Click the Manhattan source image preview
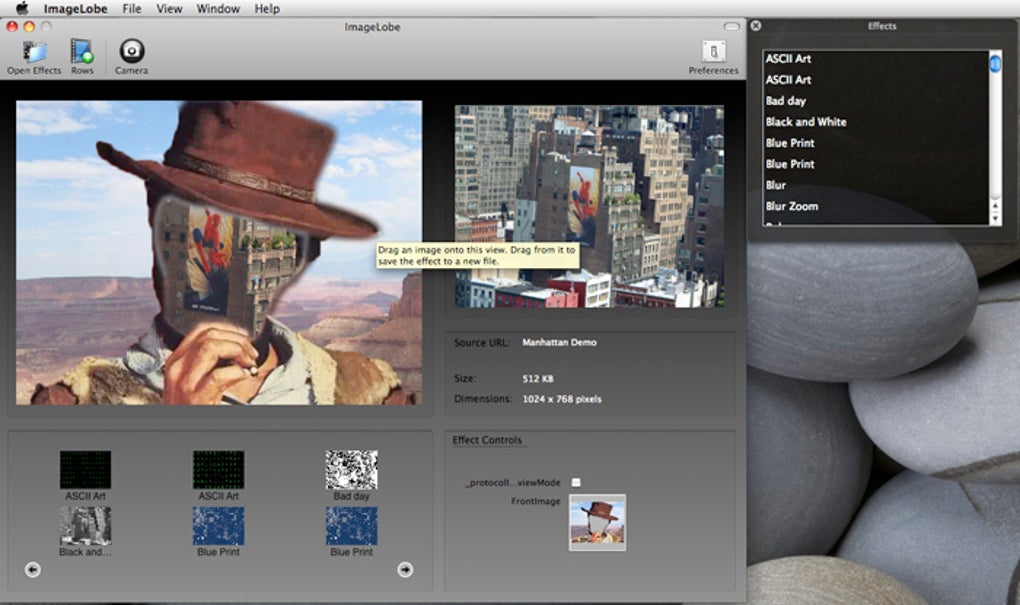The image size is (1020, 605). click(x=589, y=206)
